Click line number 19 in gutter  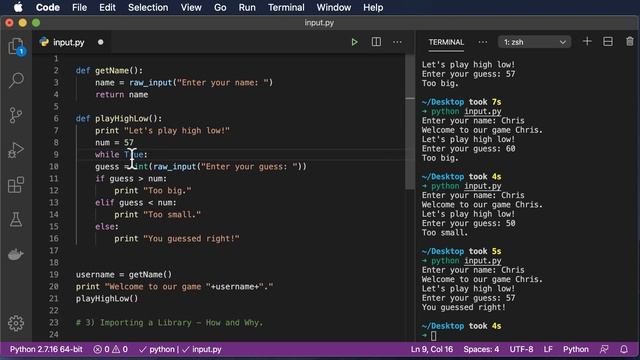pos(53,274)
